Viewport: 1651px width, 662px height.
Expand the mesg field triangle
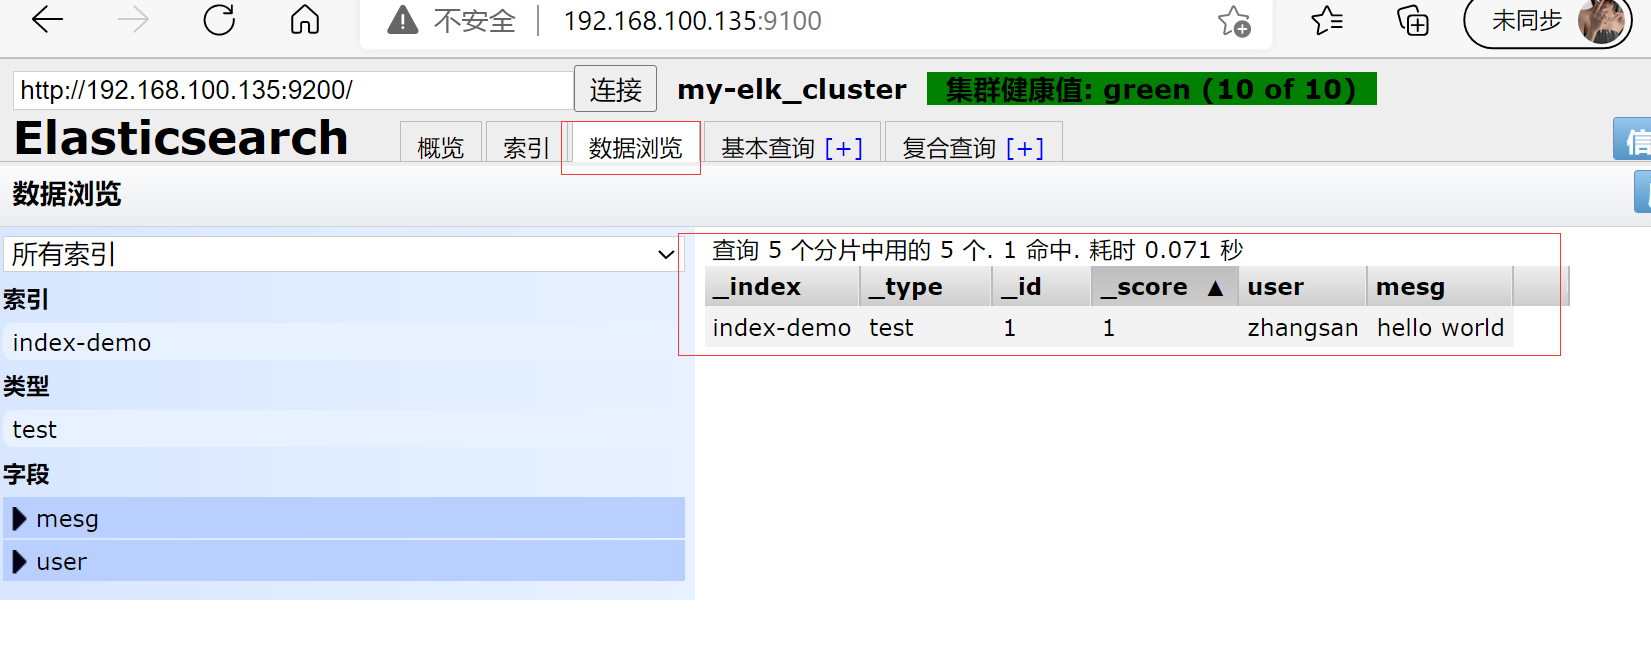point(19,519)
